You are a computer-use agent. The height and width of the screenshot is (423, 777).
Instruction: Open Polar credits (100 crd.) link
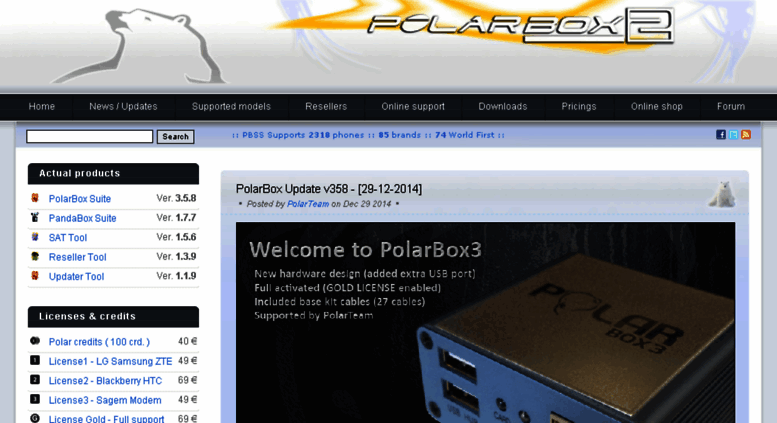click(x=99, y=342)
